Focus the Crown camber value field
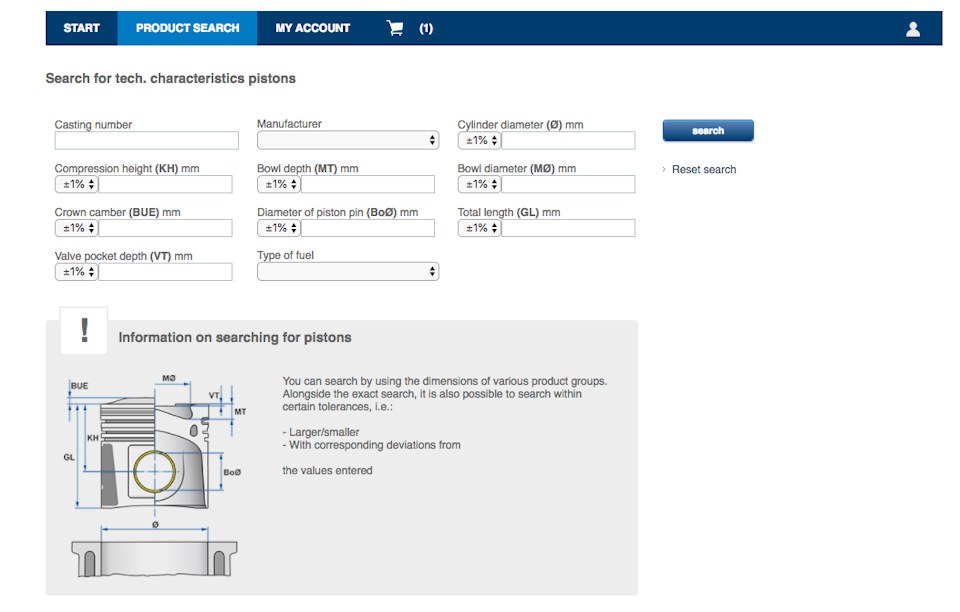Screen dimensions: 960x612 click(165, 228)
